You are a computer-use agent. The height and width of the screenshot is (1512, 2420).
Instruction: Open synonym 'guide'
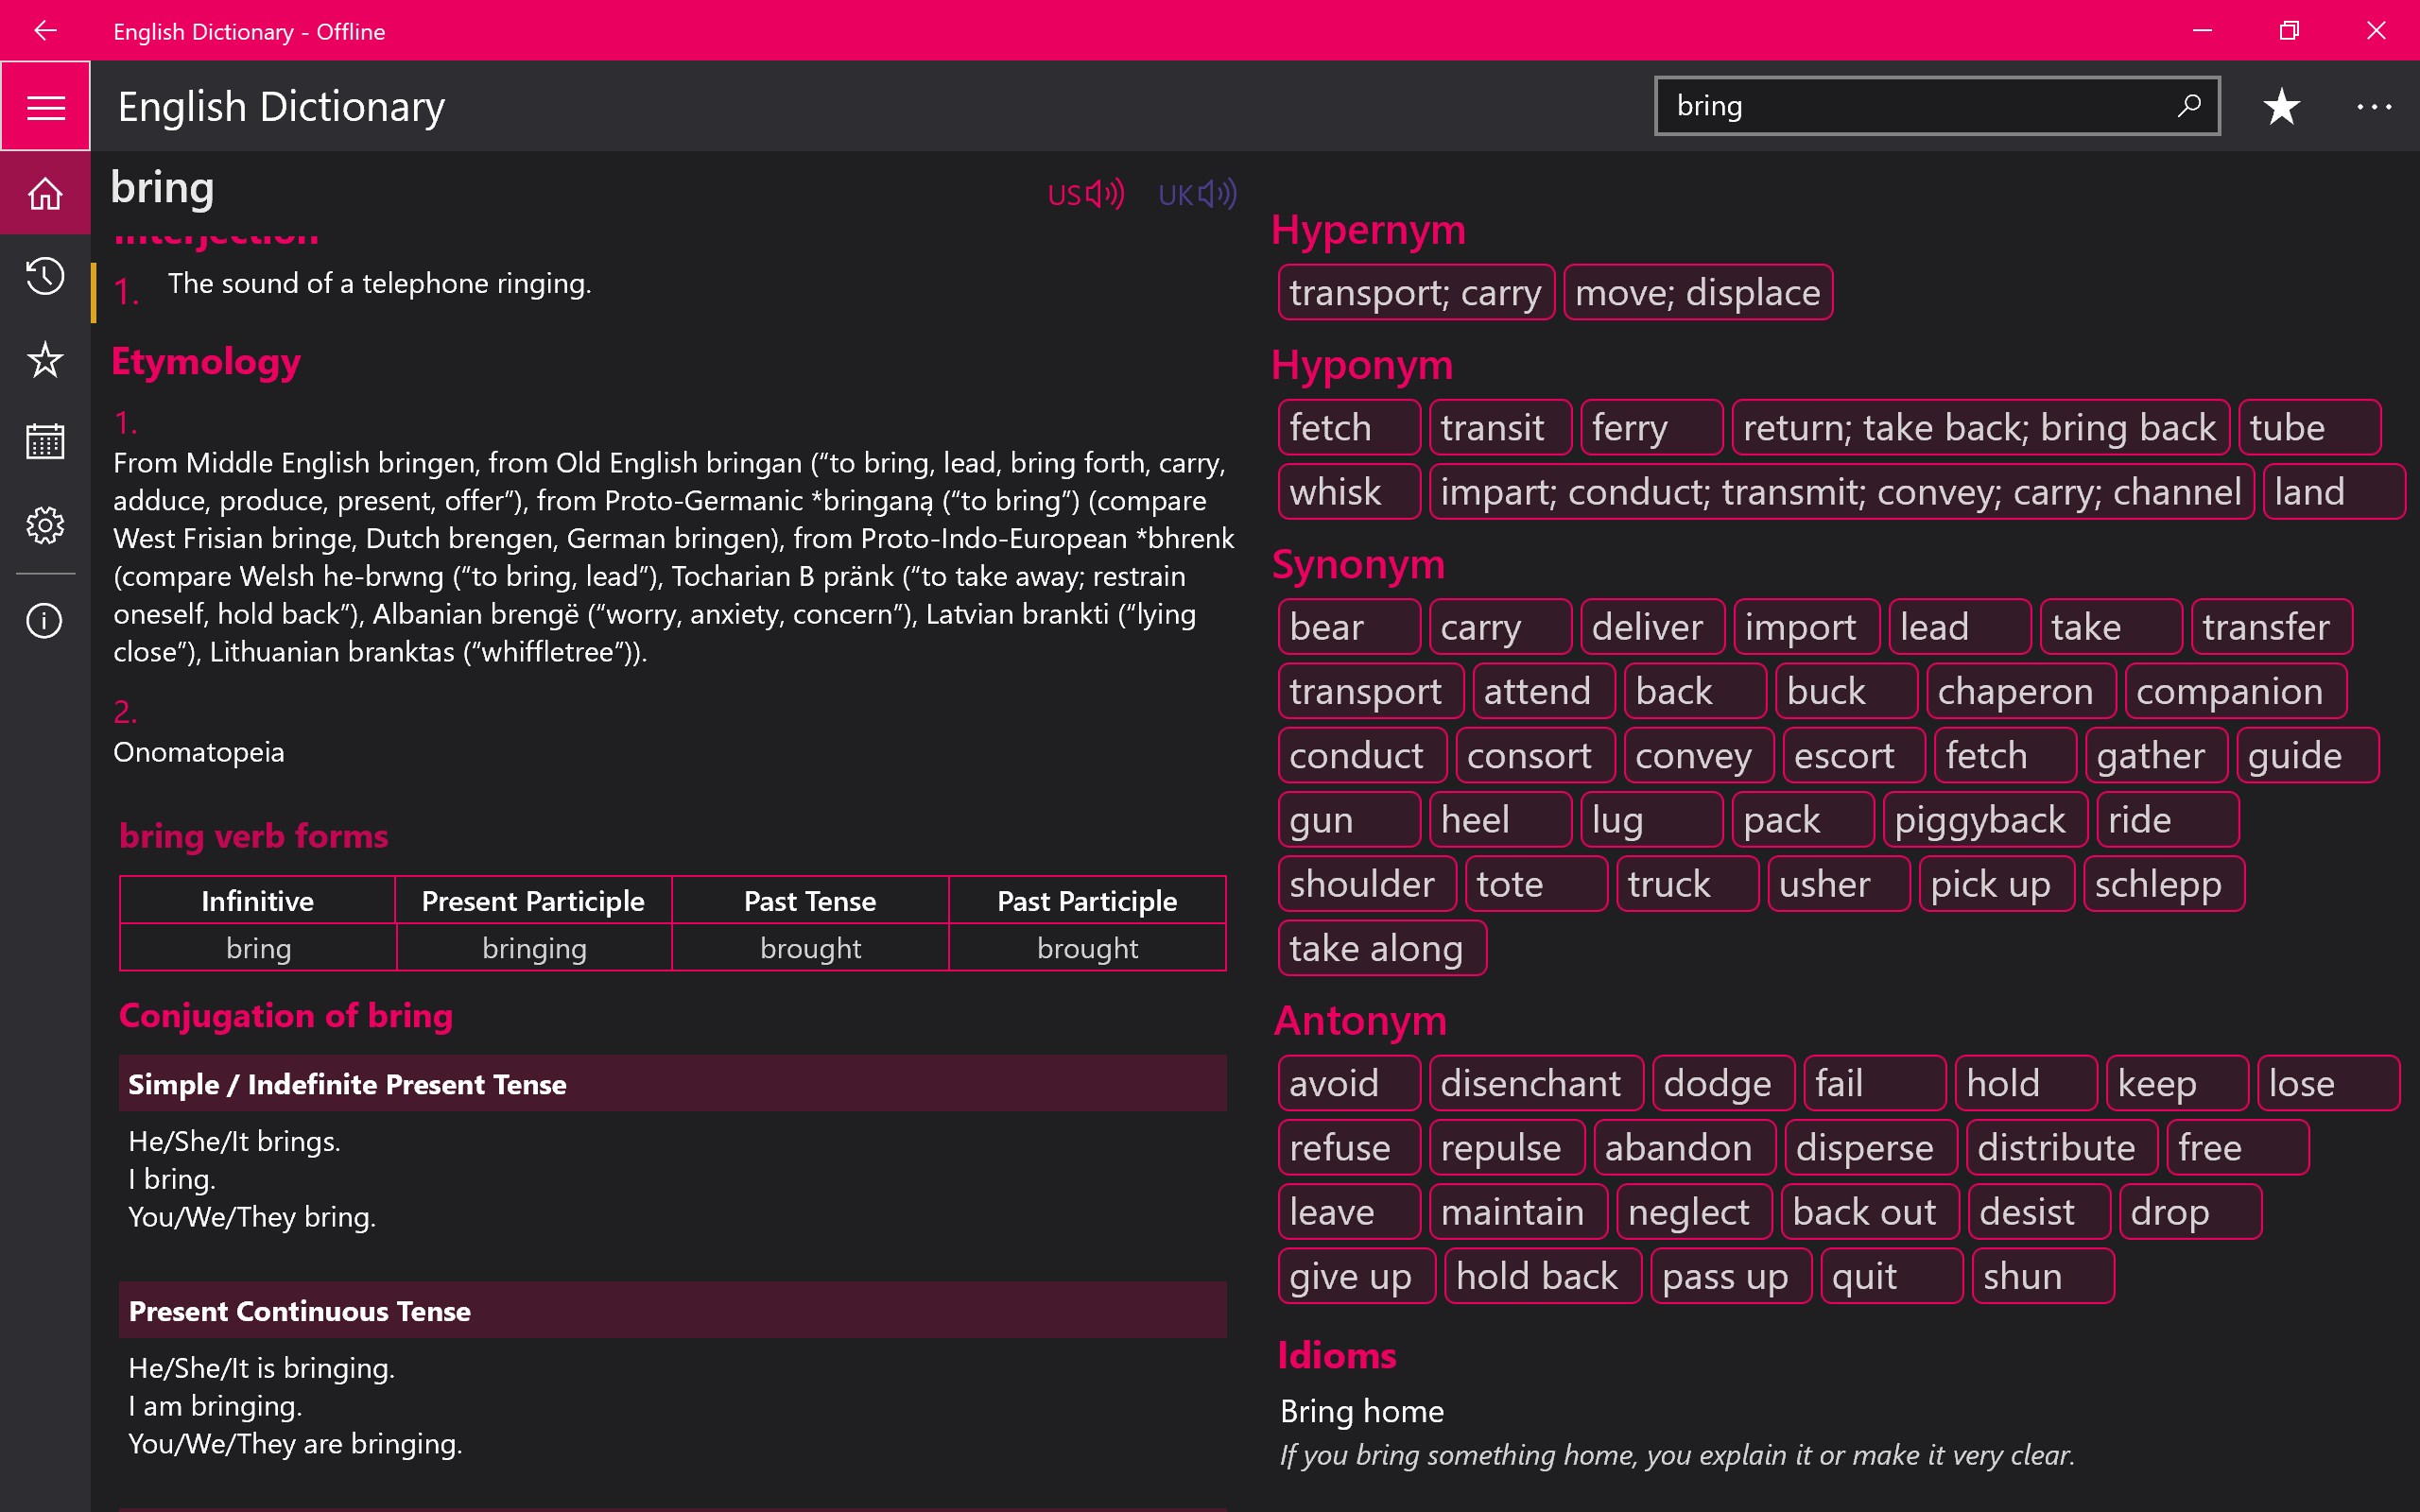point(2308,756)
